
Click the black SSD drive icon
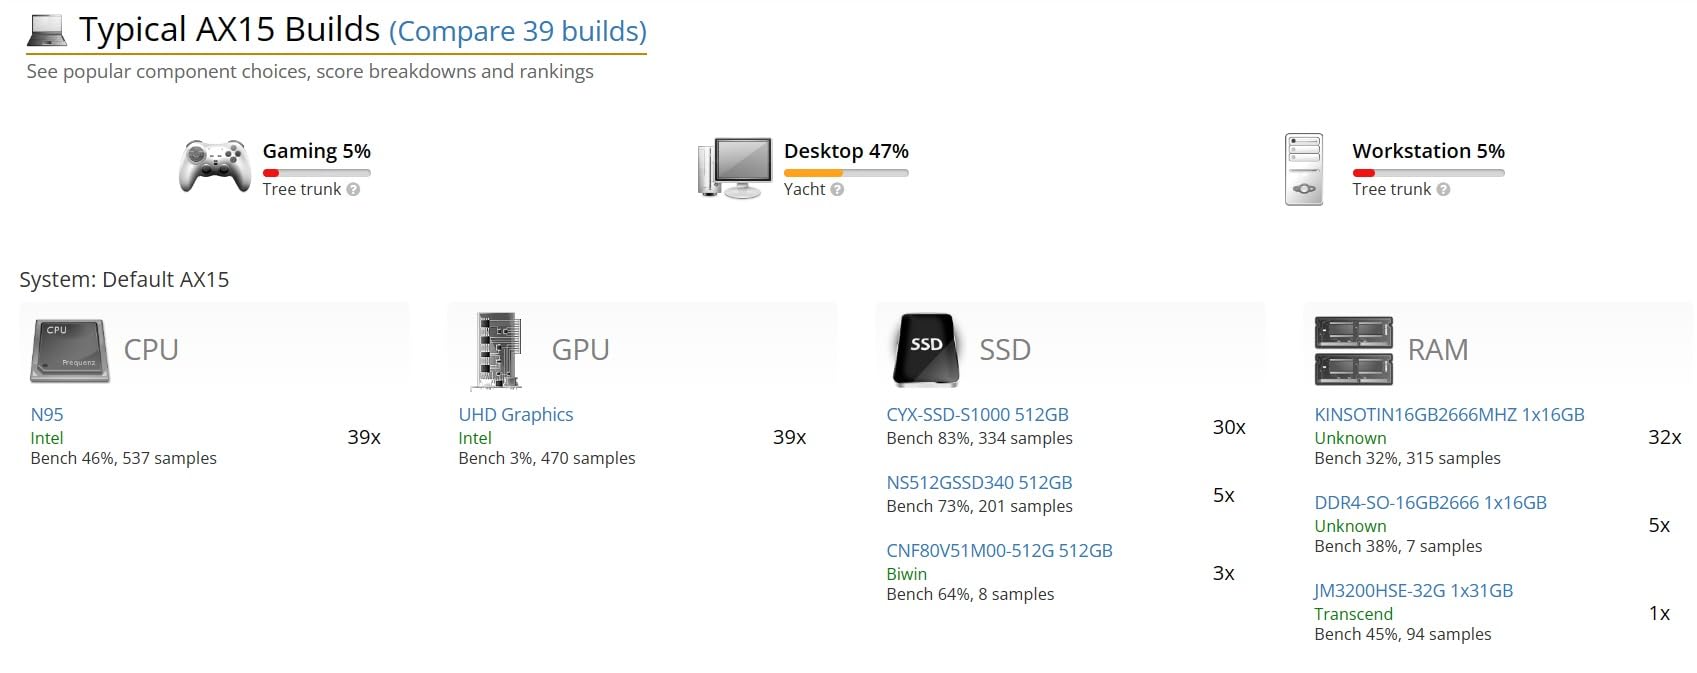coord(926,350)
